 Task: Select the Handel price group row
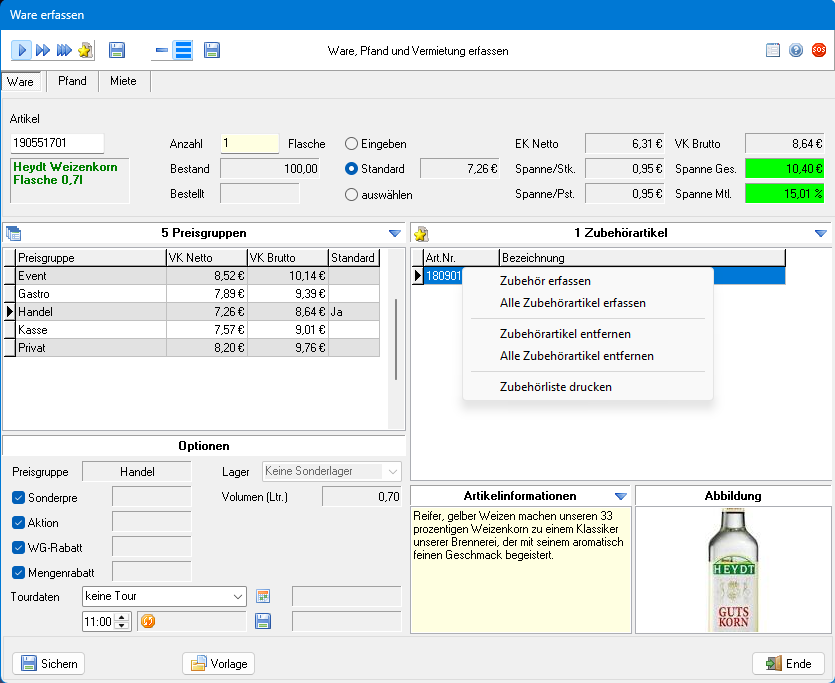click(192, 312)
